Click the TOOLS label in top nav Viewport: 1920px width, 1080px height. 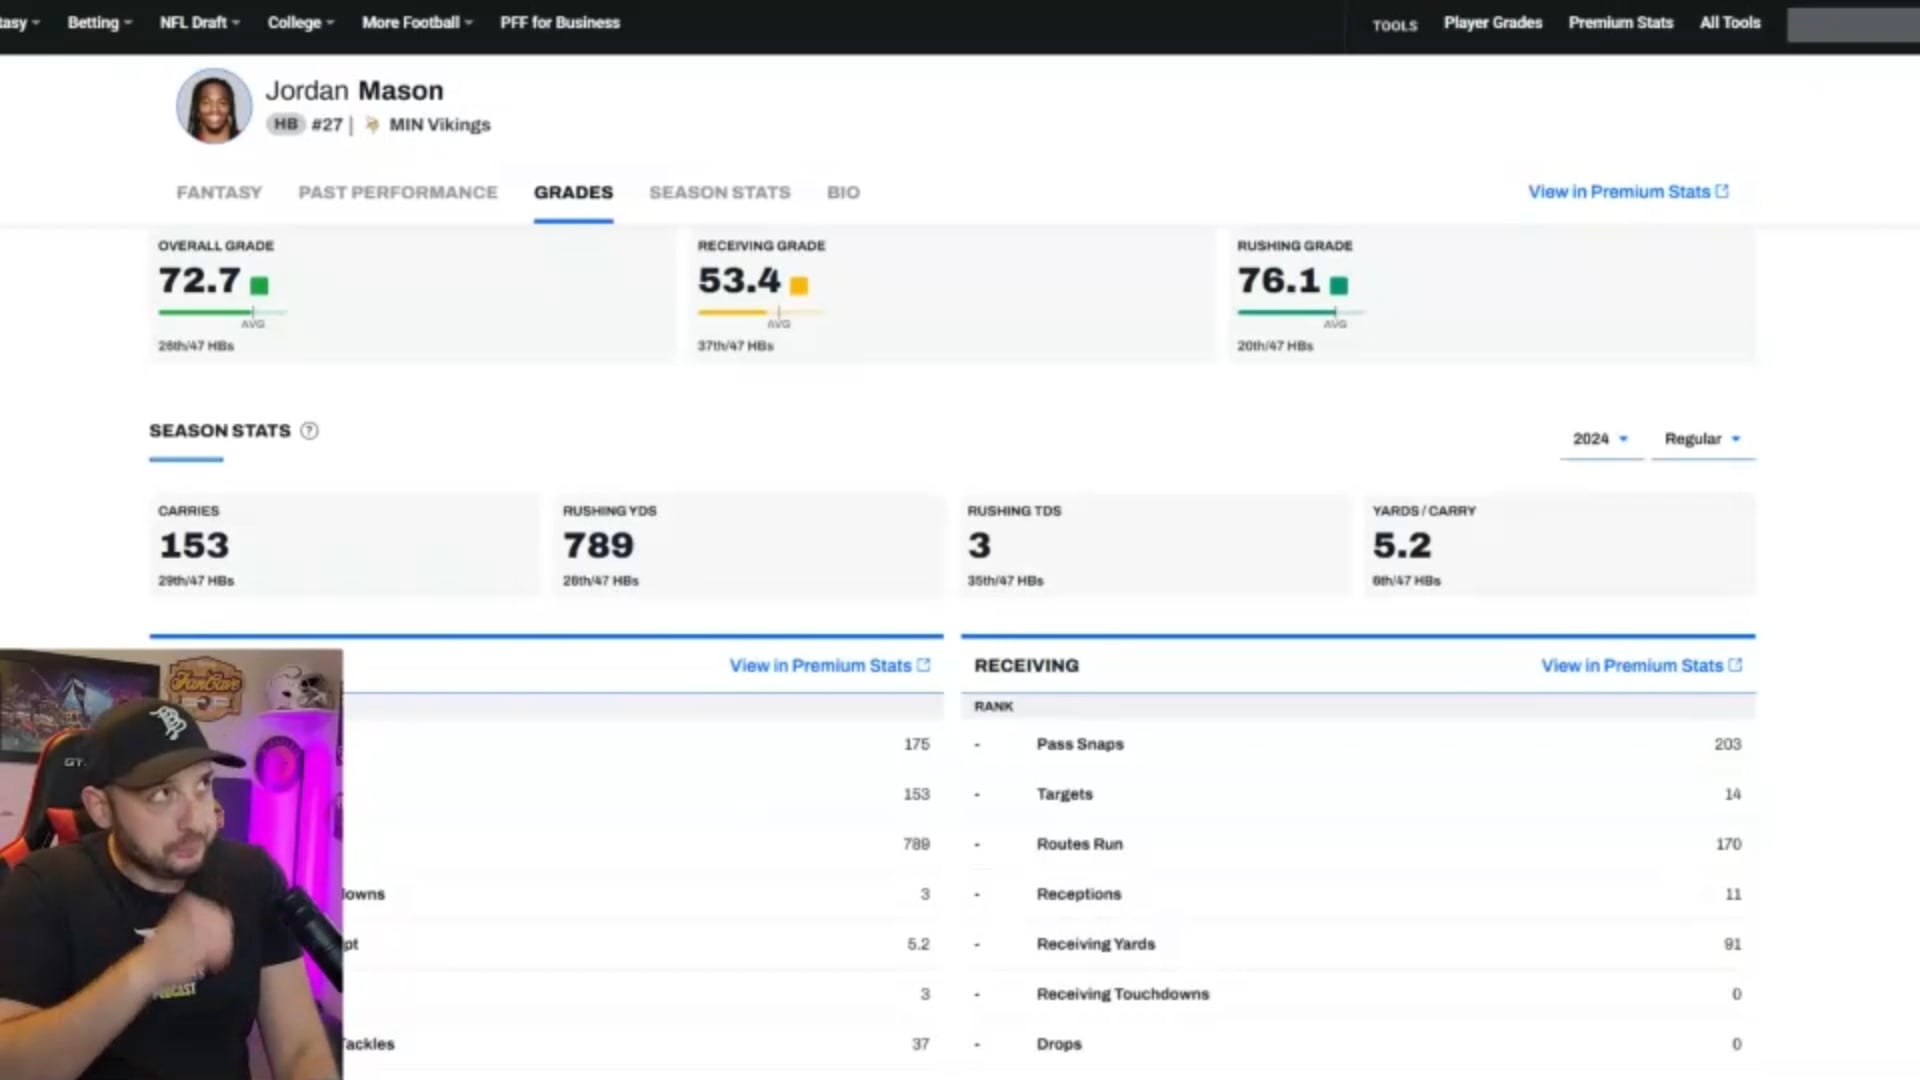(x=1395, y=25)
